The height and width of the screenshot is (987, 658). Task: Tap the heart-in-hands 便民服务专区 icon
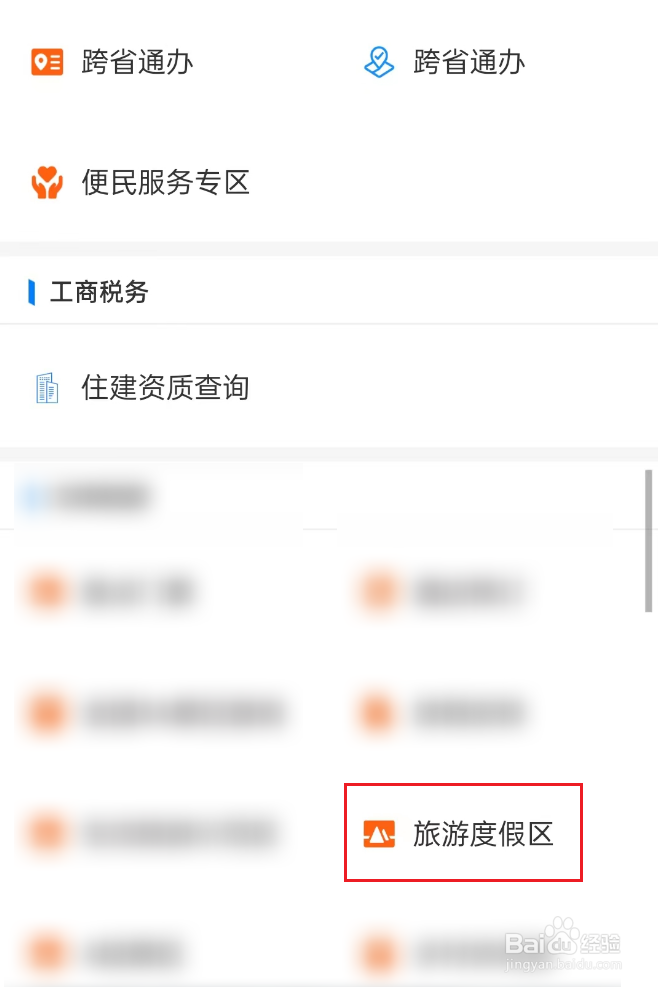tap(47, 183)
